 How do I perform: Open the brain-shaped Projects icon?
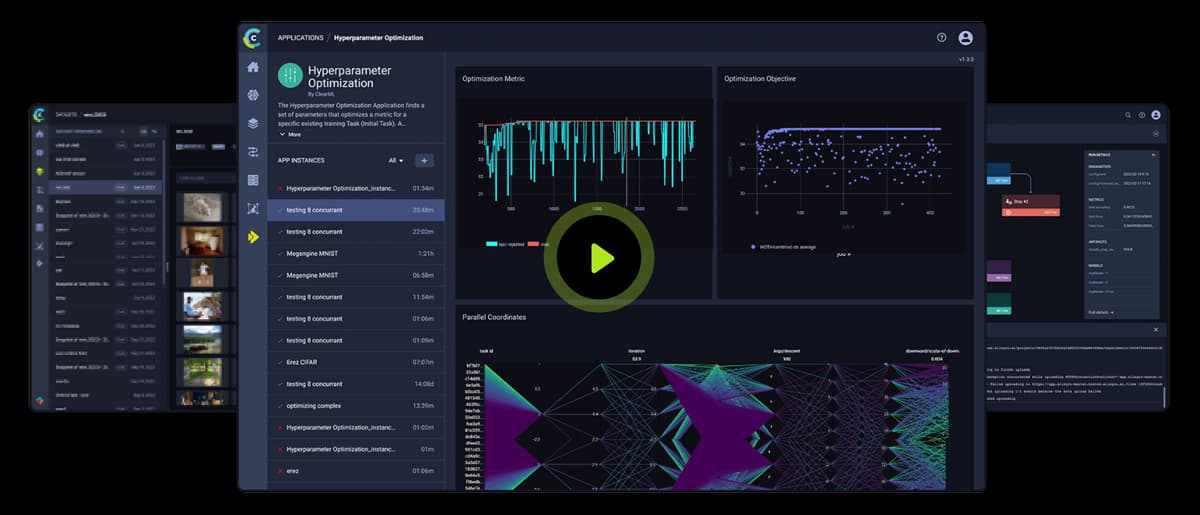(253, 95)
